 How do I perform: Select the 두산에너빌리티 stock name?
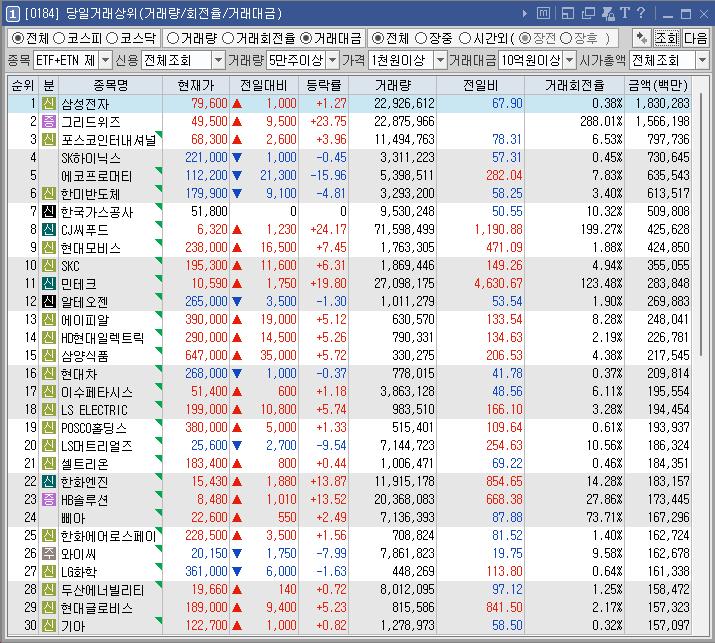point(103,590)
